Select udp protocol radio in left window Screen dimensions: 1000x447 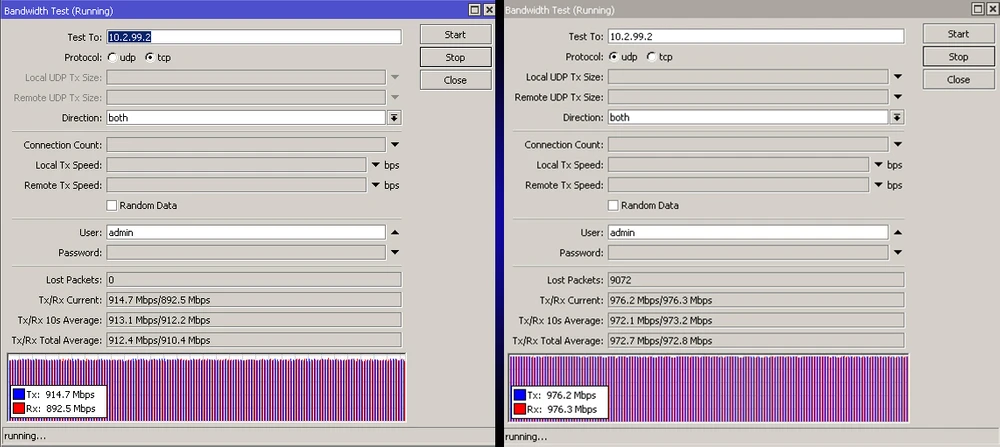tap(112, 57)
